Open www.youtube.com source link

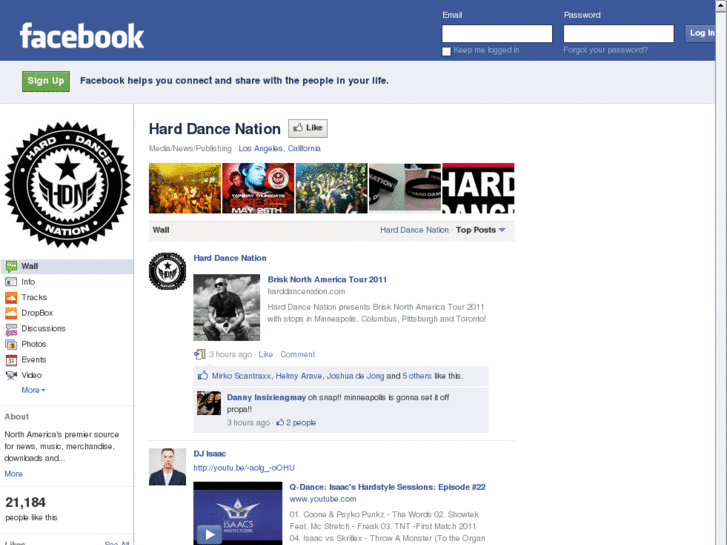click(323, 499)
